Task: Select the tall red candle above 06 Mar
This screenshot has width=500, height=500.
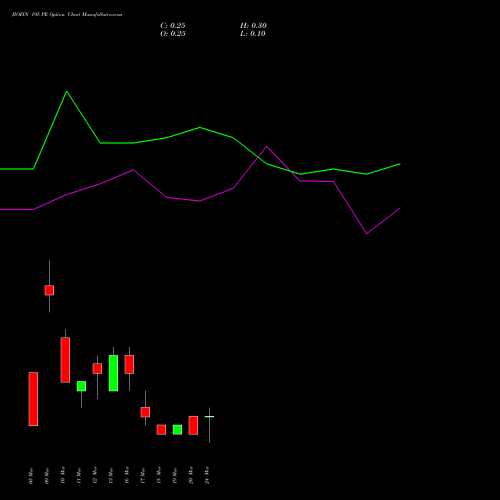Action: coord(33,399)
